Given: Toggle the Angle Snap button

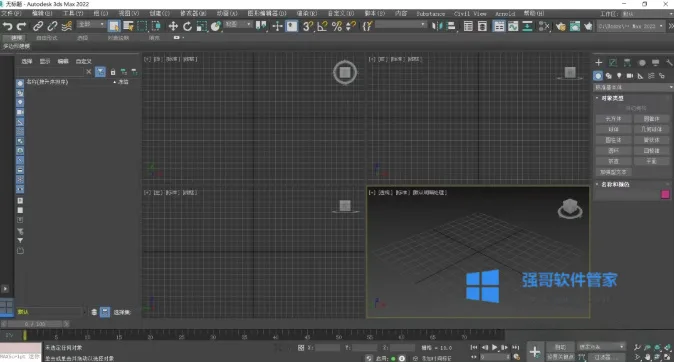Looking at the screenshot, I should 322,26.
